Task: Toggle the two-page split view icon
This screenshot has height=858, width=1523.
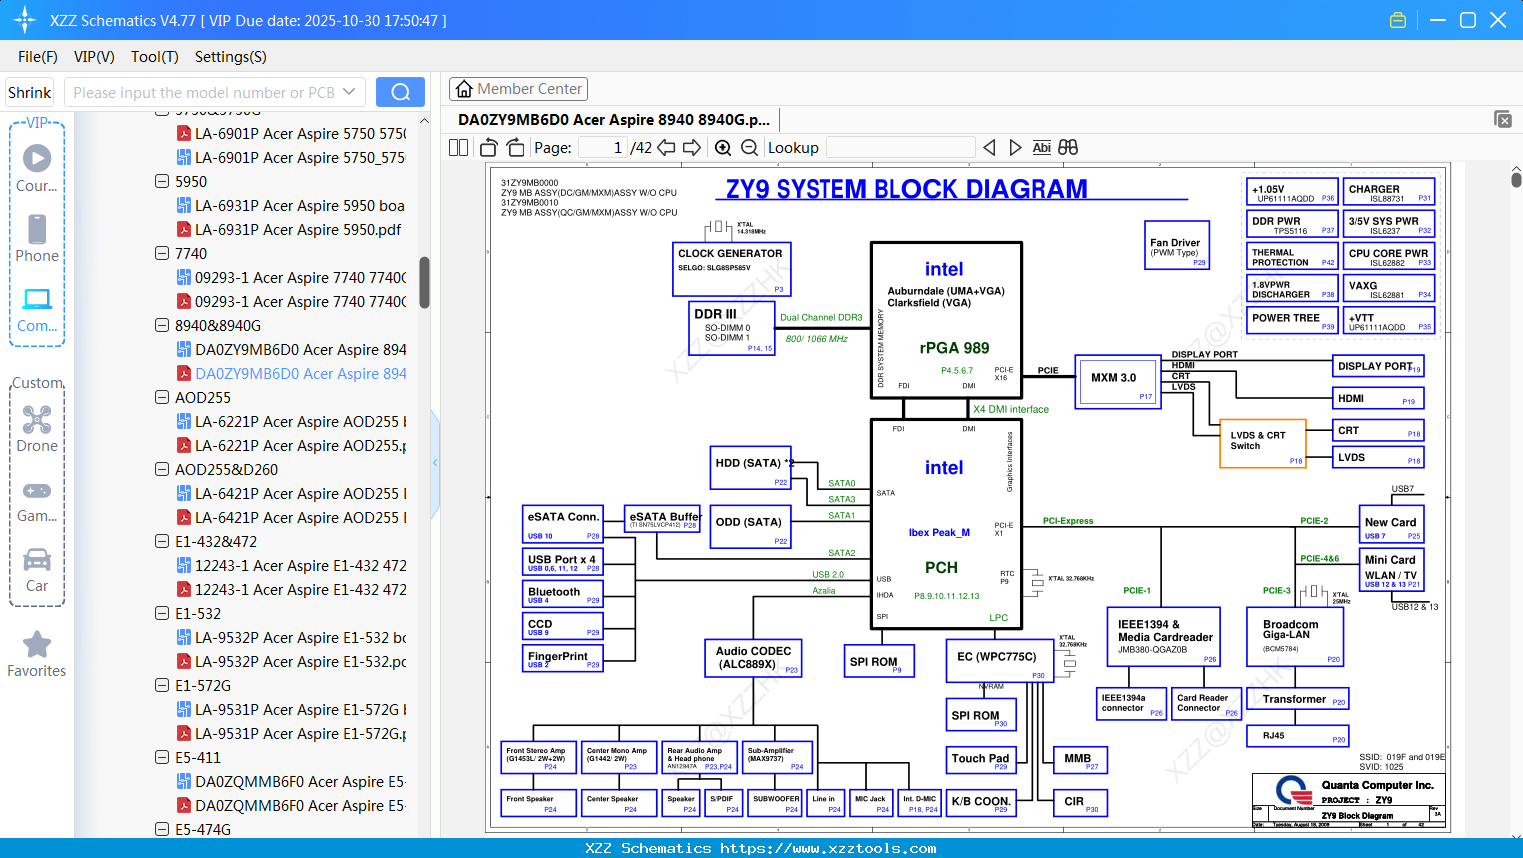Action: [459, 148]
